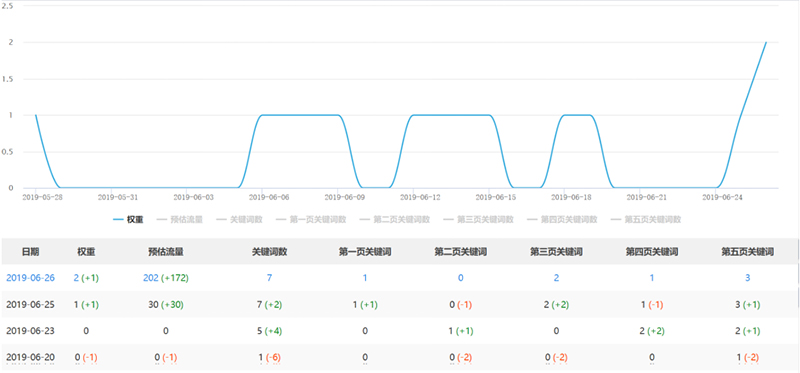Click the 第五页关键词 column header

(747, 252)
